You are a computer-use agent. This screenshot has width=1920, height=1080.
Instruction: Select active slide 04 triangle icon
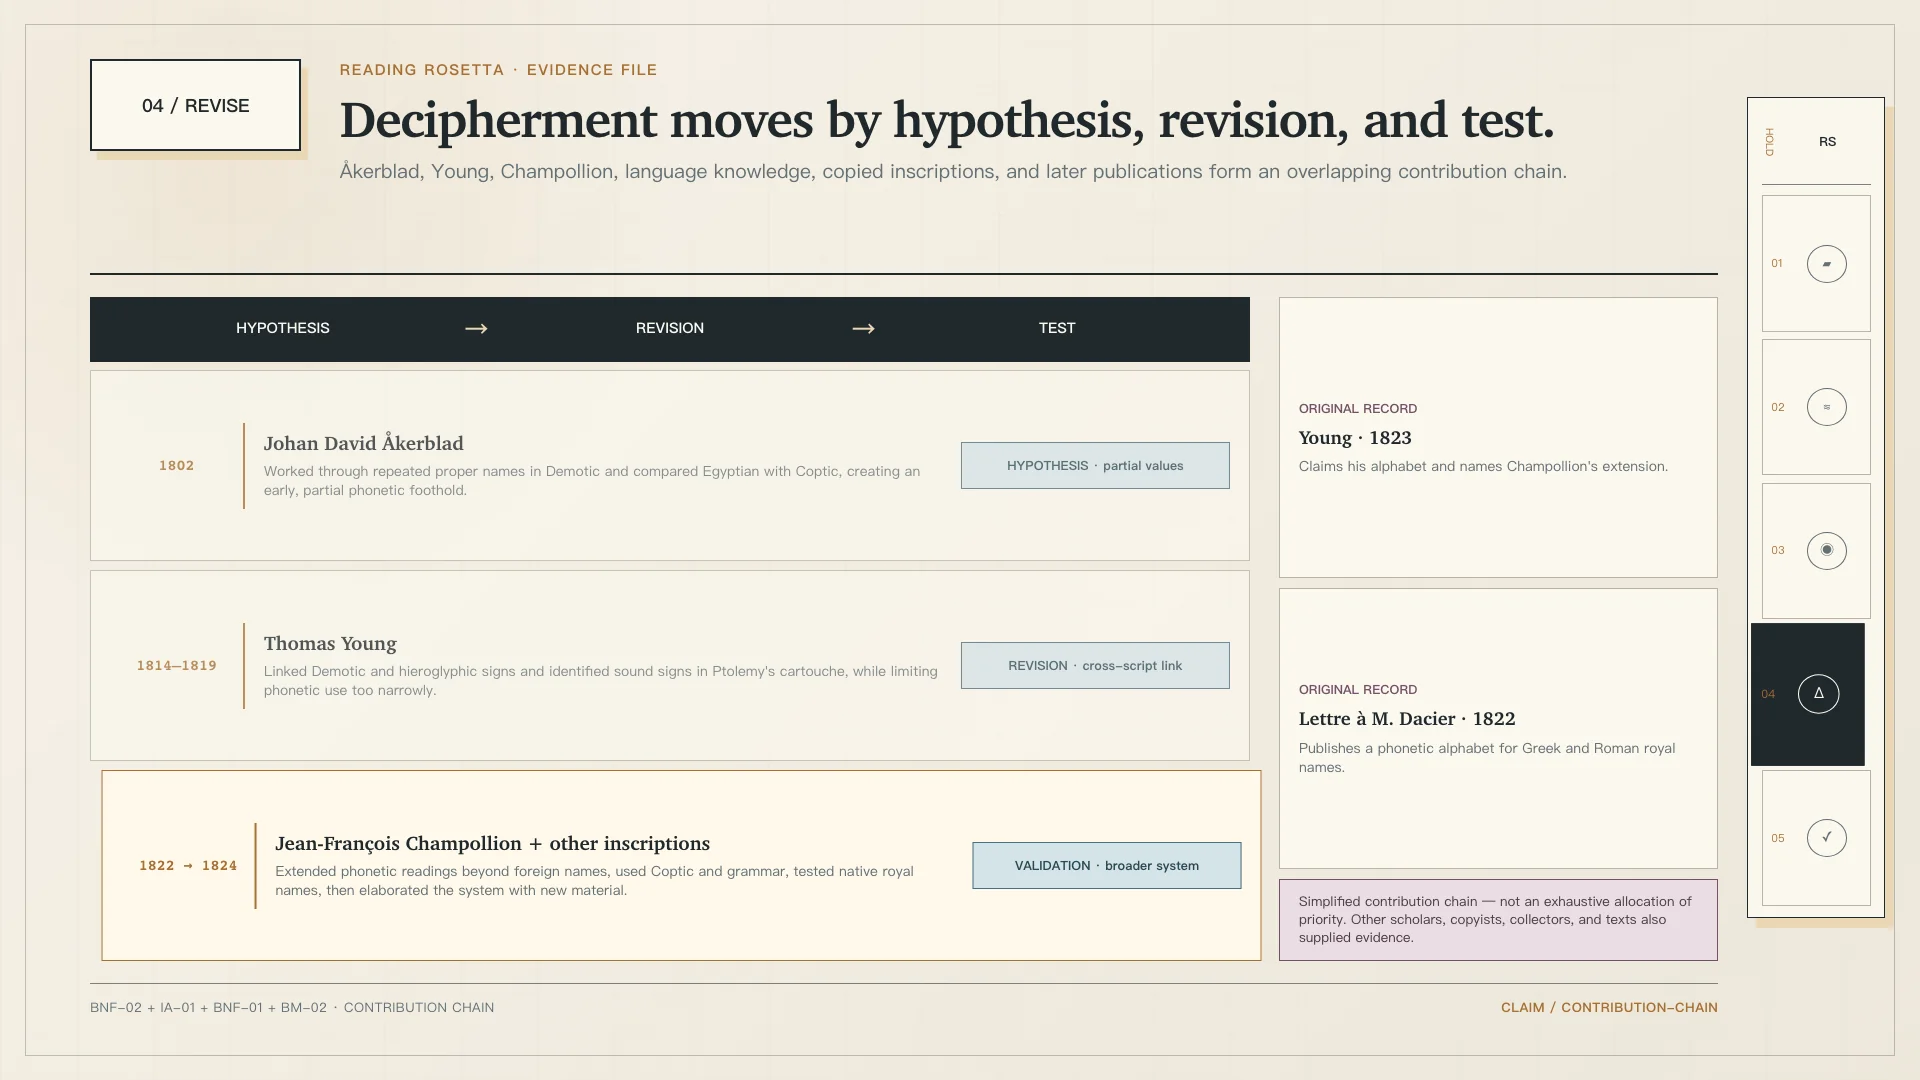pos(1818,694)
